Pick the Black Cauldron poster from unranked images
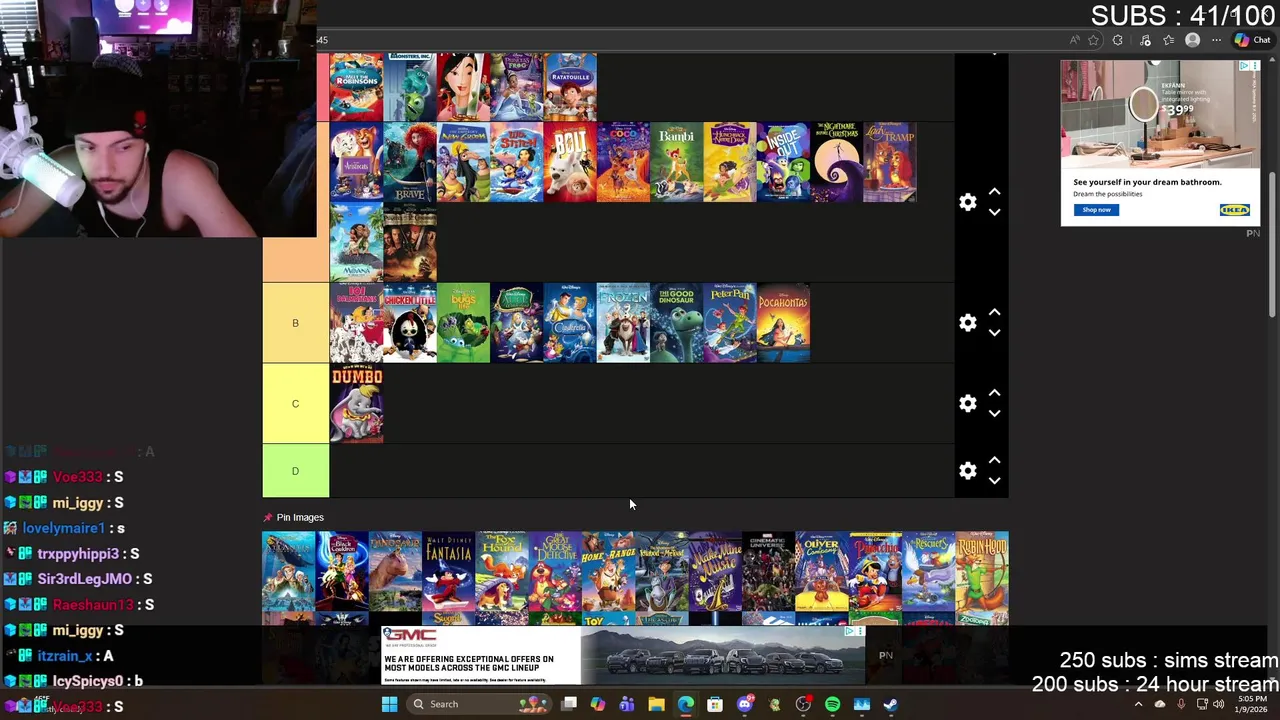This screenshot has width=1280, height=720. tap(342, 571)
